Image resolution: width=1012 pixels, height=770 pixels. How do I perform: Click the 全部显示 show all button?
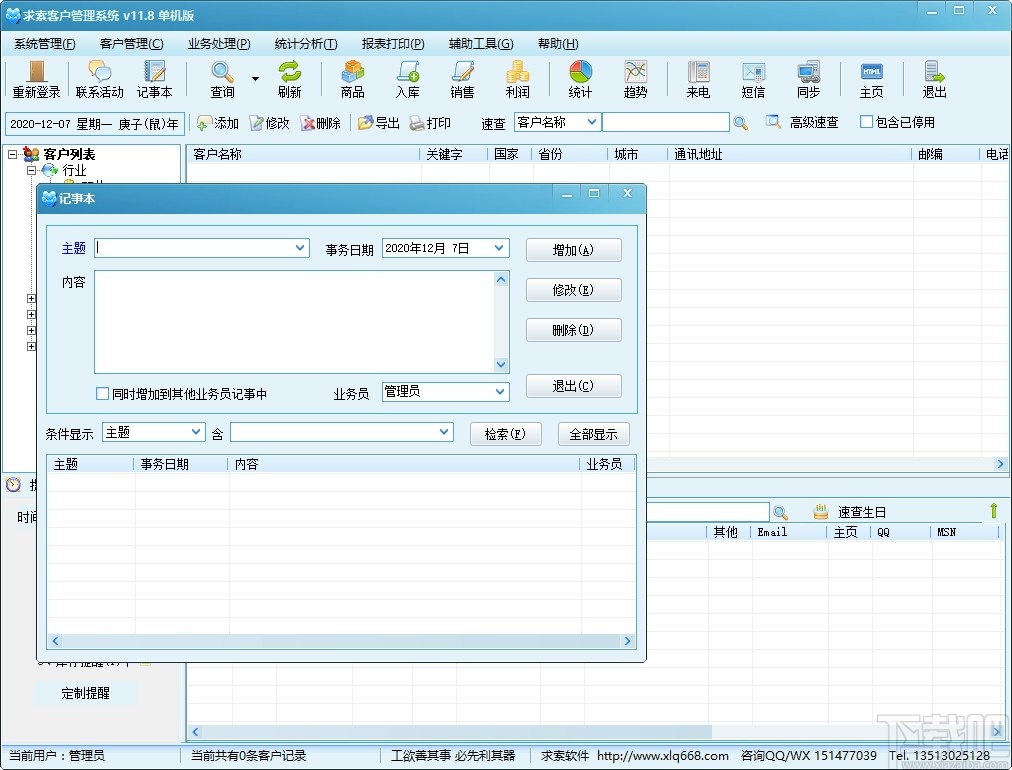(593, 434)
